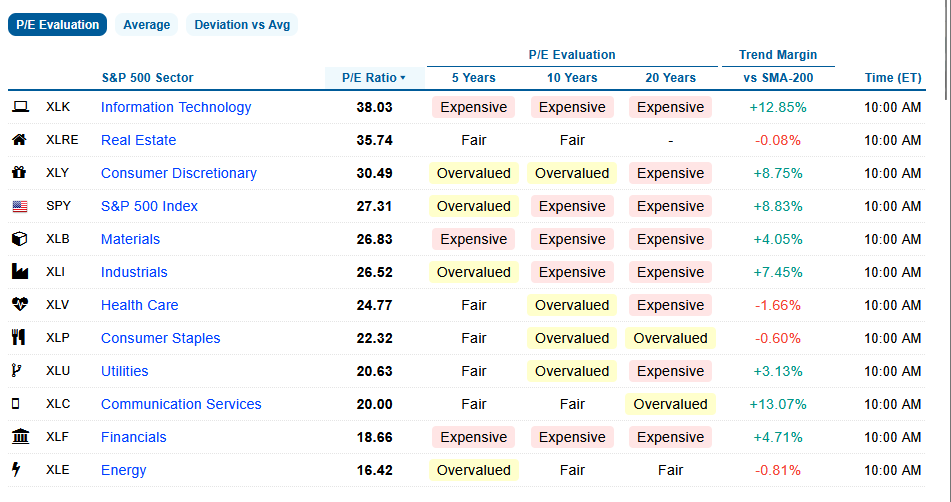The width and height of the screenshot is (951, 502).
Task: Click the Trend Margin group header
Action: pos(778,55)
